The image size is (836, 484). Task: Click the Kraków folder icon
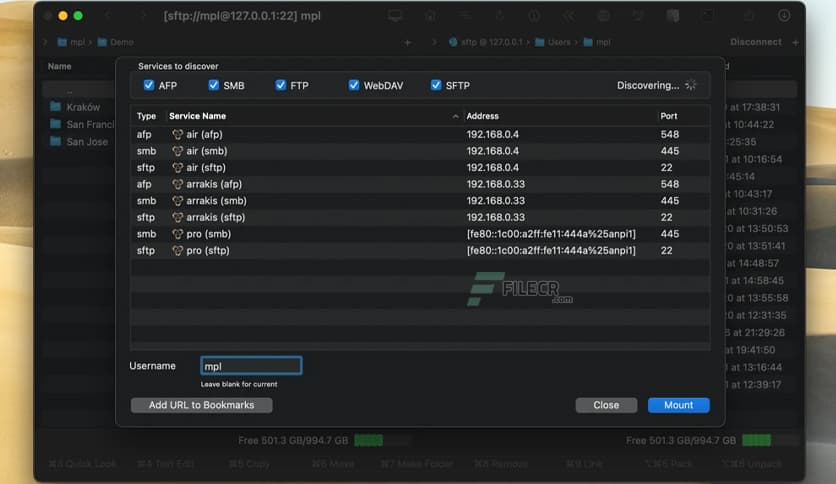[x=57, y=107]
